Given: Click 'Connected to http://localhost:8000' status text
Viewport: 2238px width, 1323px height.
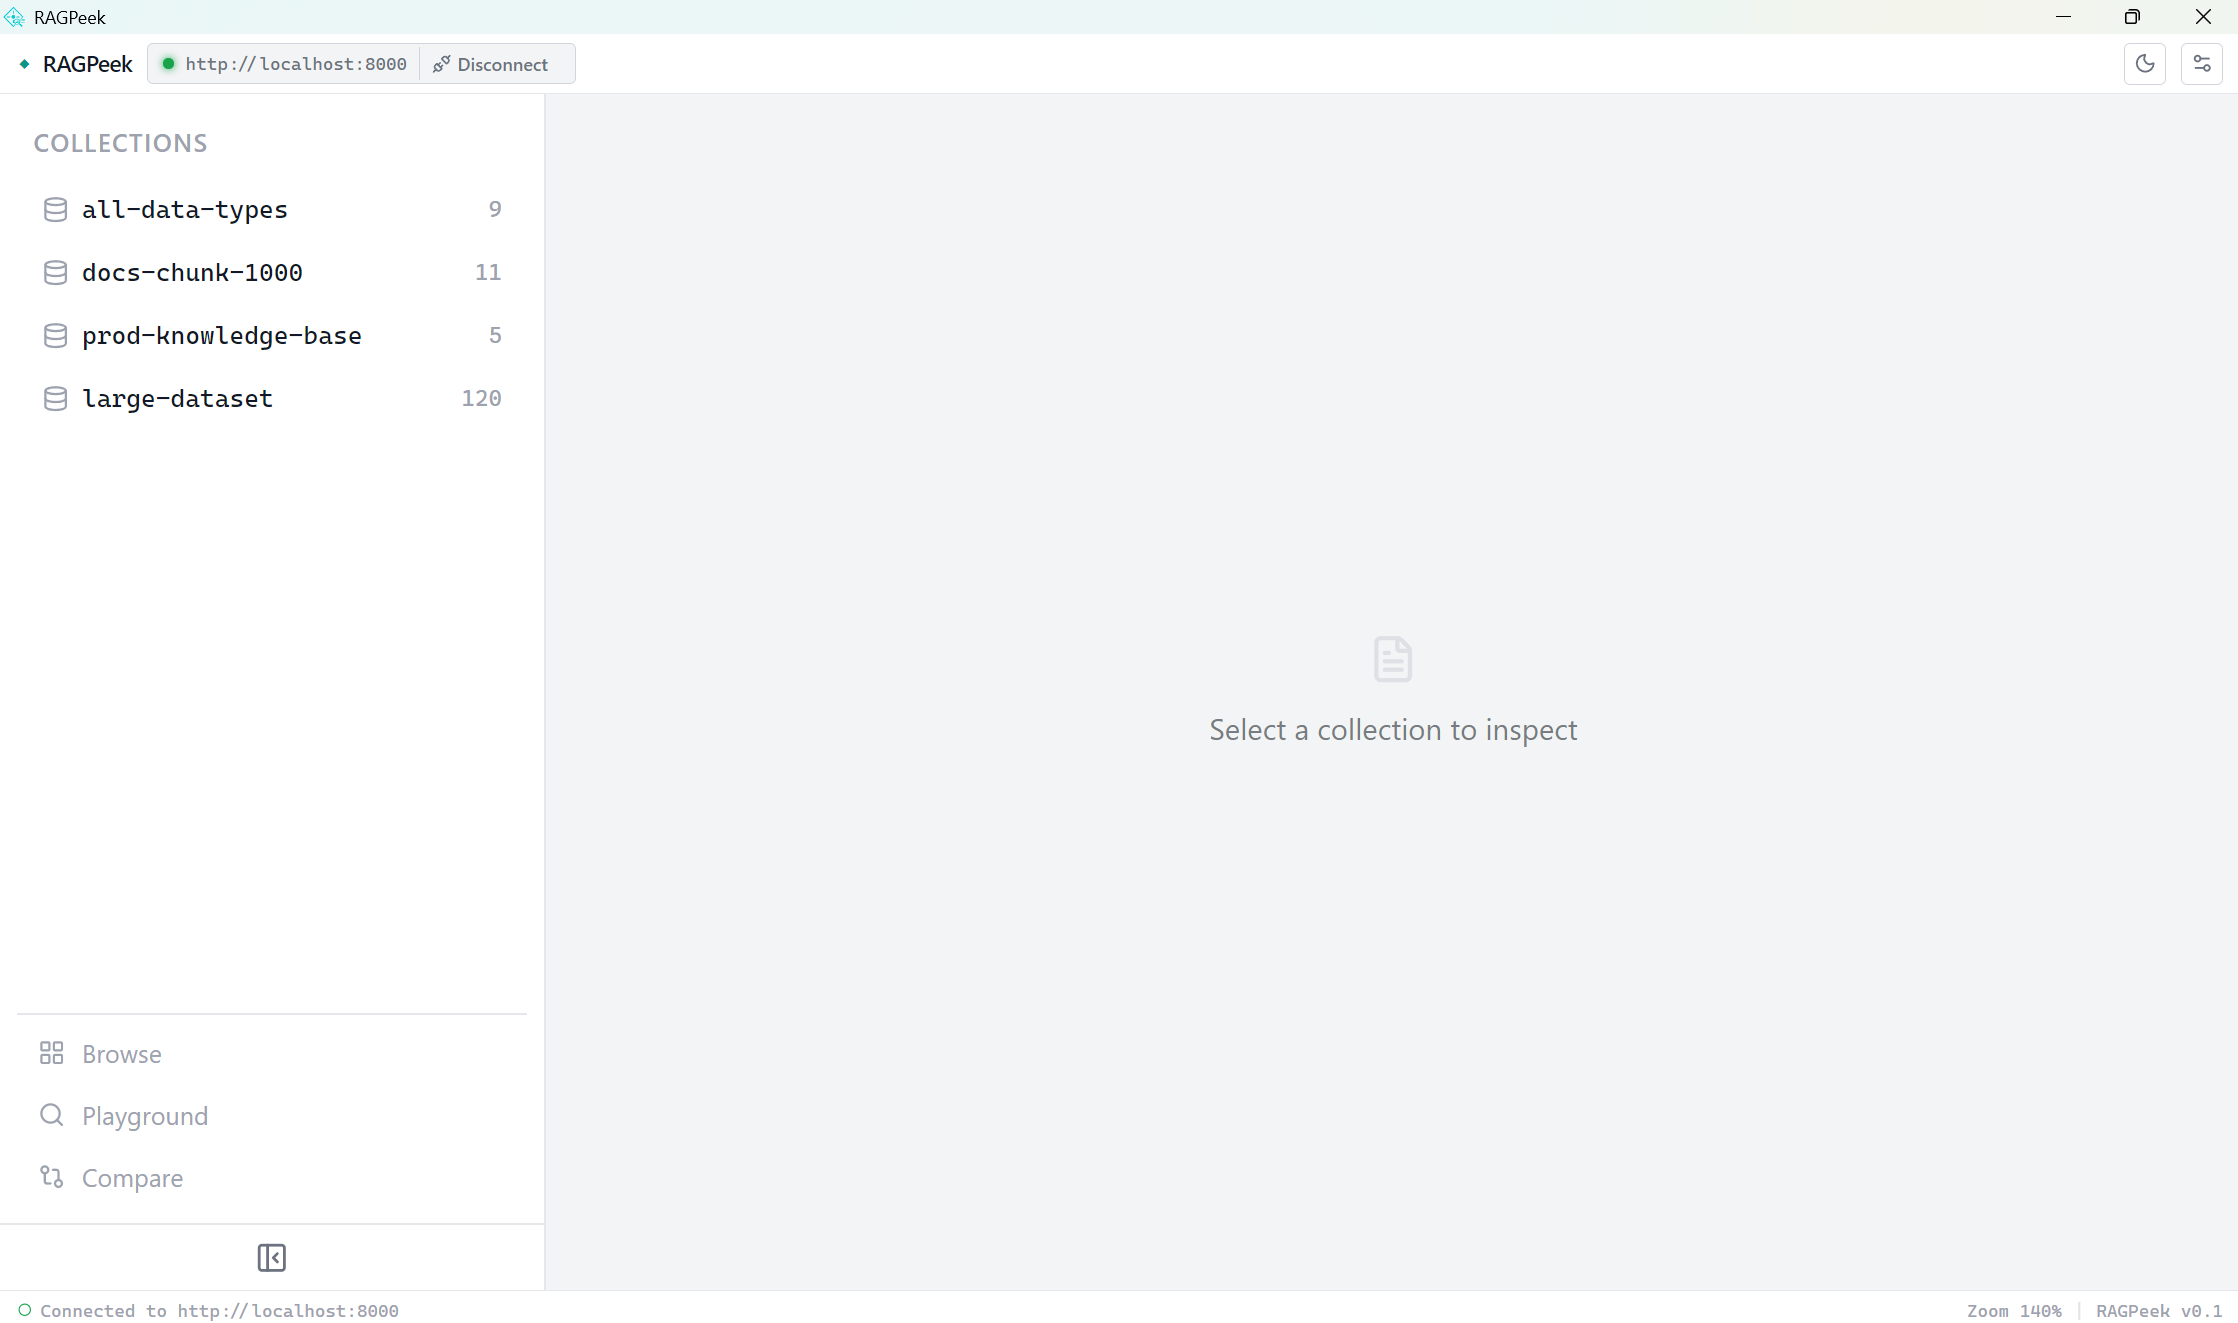Looking at the screenshot, I should tap(219, 1311).
